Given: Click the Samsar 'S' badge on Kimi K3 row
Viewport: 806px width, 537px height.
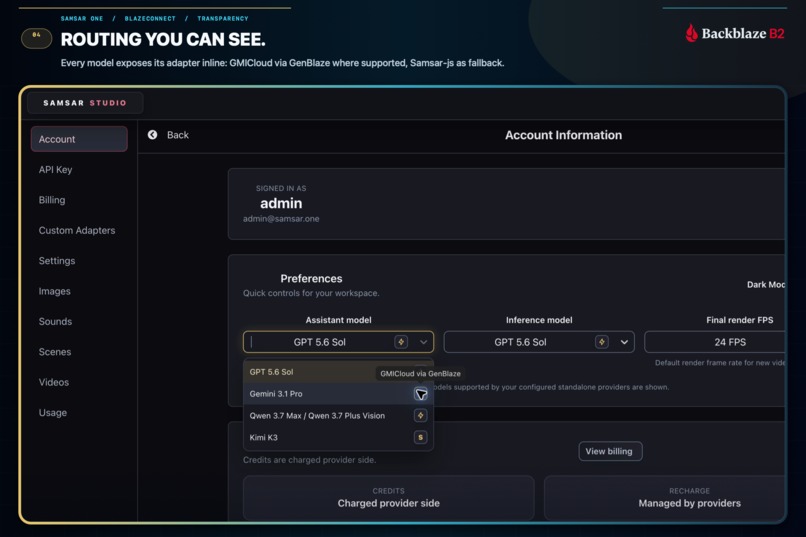Looking at the screenshot, I should click(420, 437).
